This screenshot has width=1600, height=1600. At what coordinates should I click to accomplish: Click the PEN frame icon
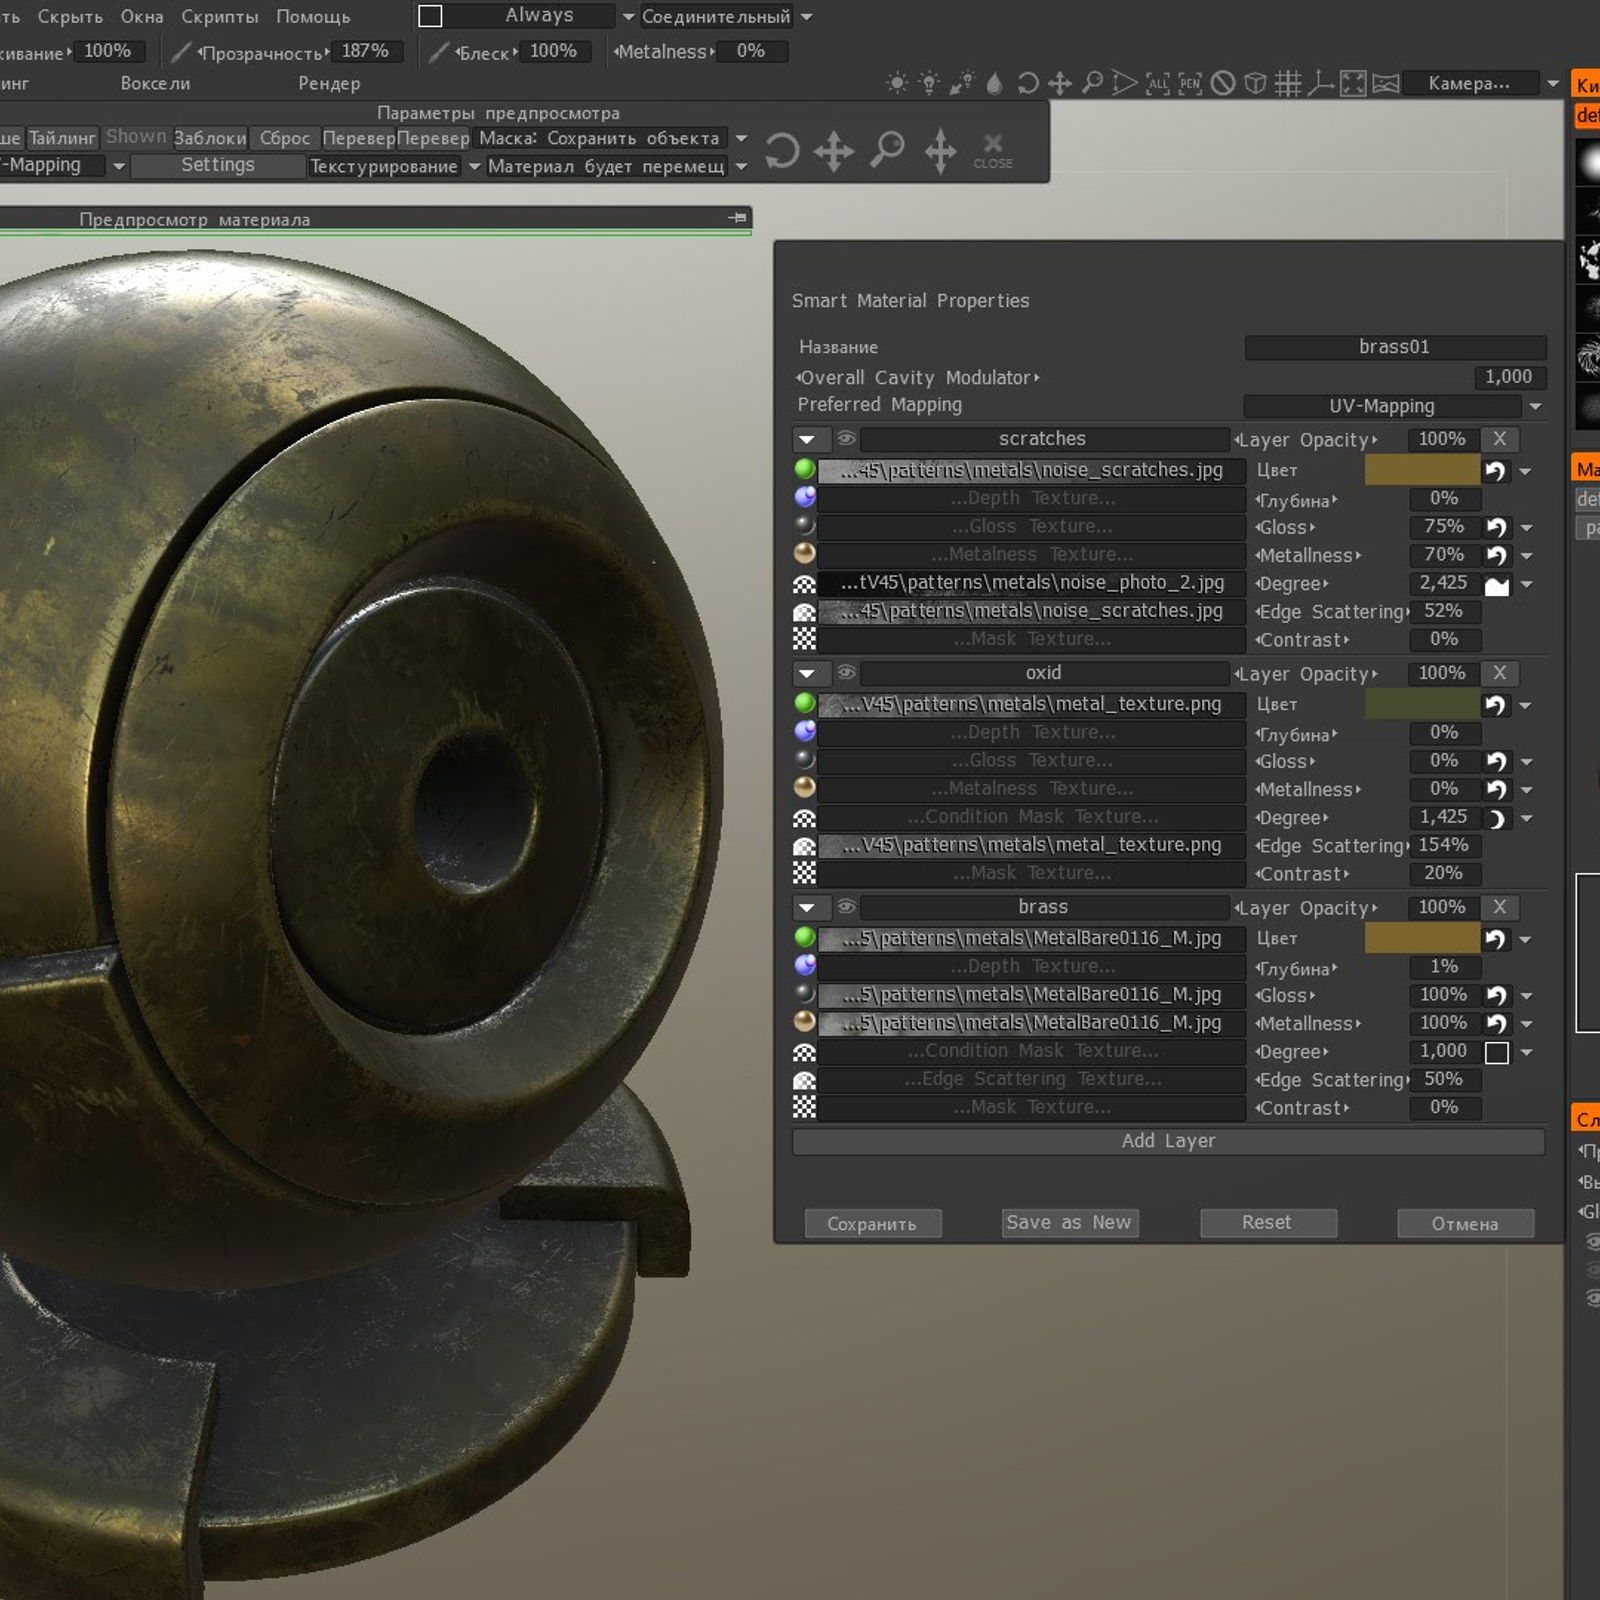[1190, 83]
